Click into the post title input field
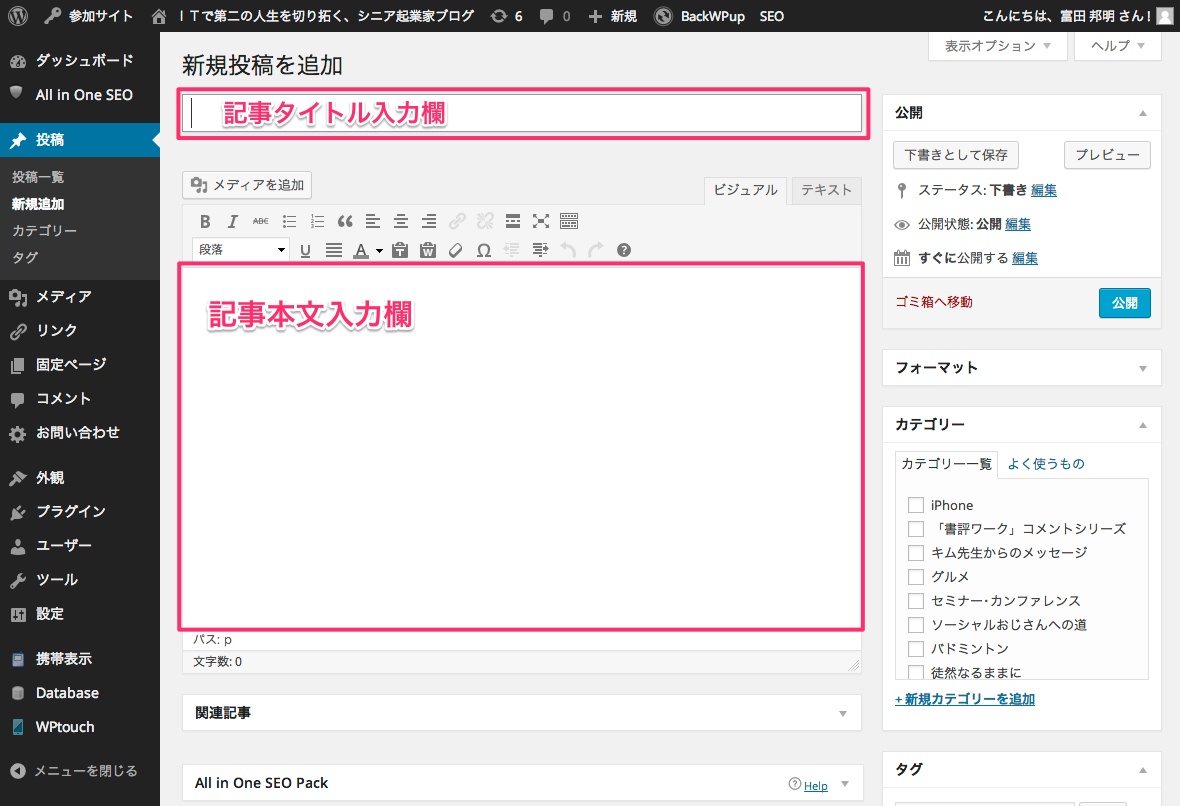This screenshot has height=806, width=1180. click(520, 113)
